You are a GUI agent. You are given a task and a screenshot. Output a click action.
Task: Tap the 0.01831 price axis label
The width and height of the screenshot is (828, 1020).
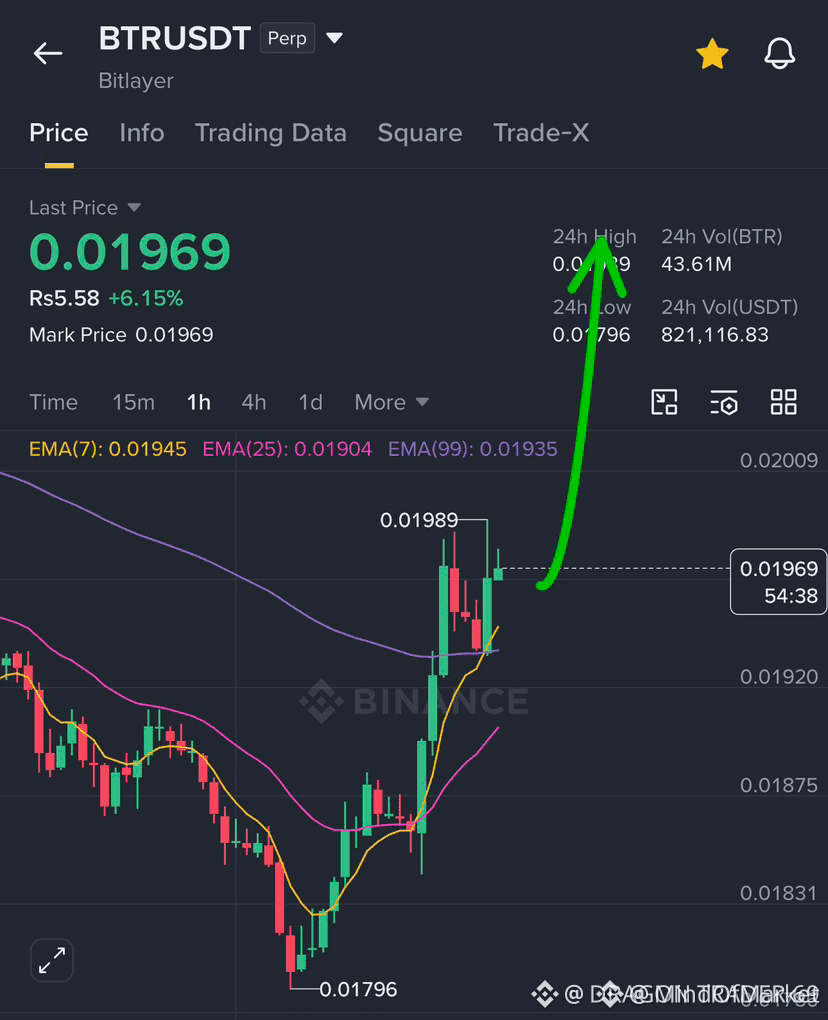coord(779,893)
